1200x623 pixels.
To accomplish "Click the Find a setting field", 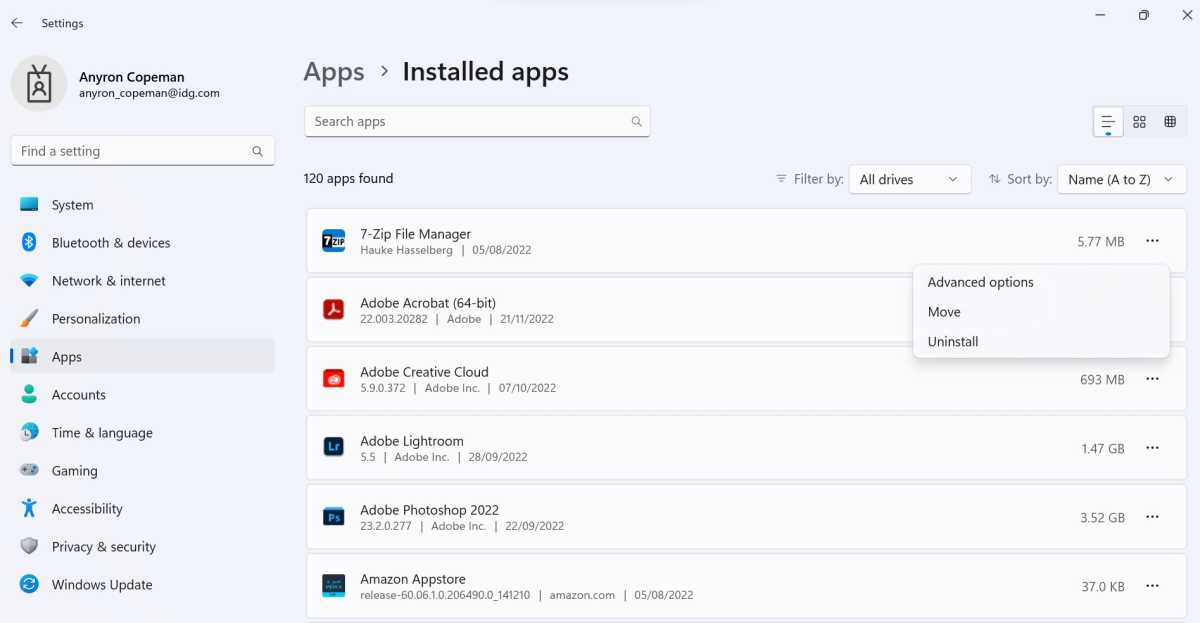I will [x=142, y=151].
